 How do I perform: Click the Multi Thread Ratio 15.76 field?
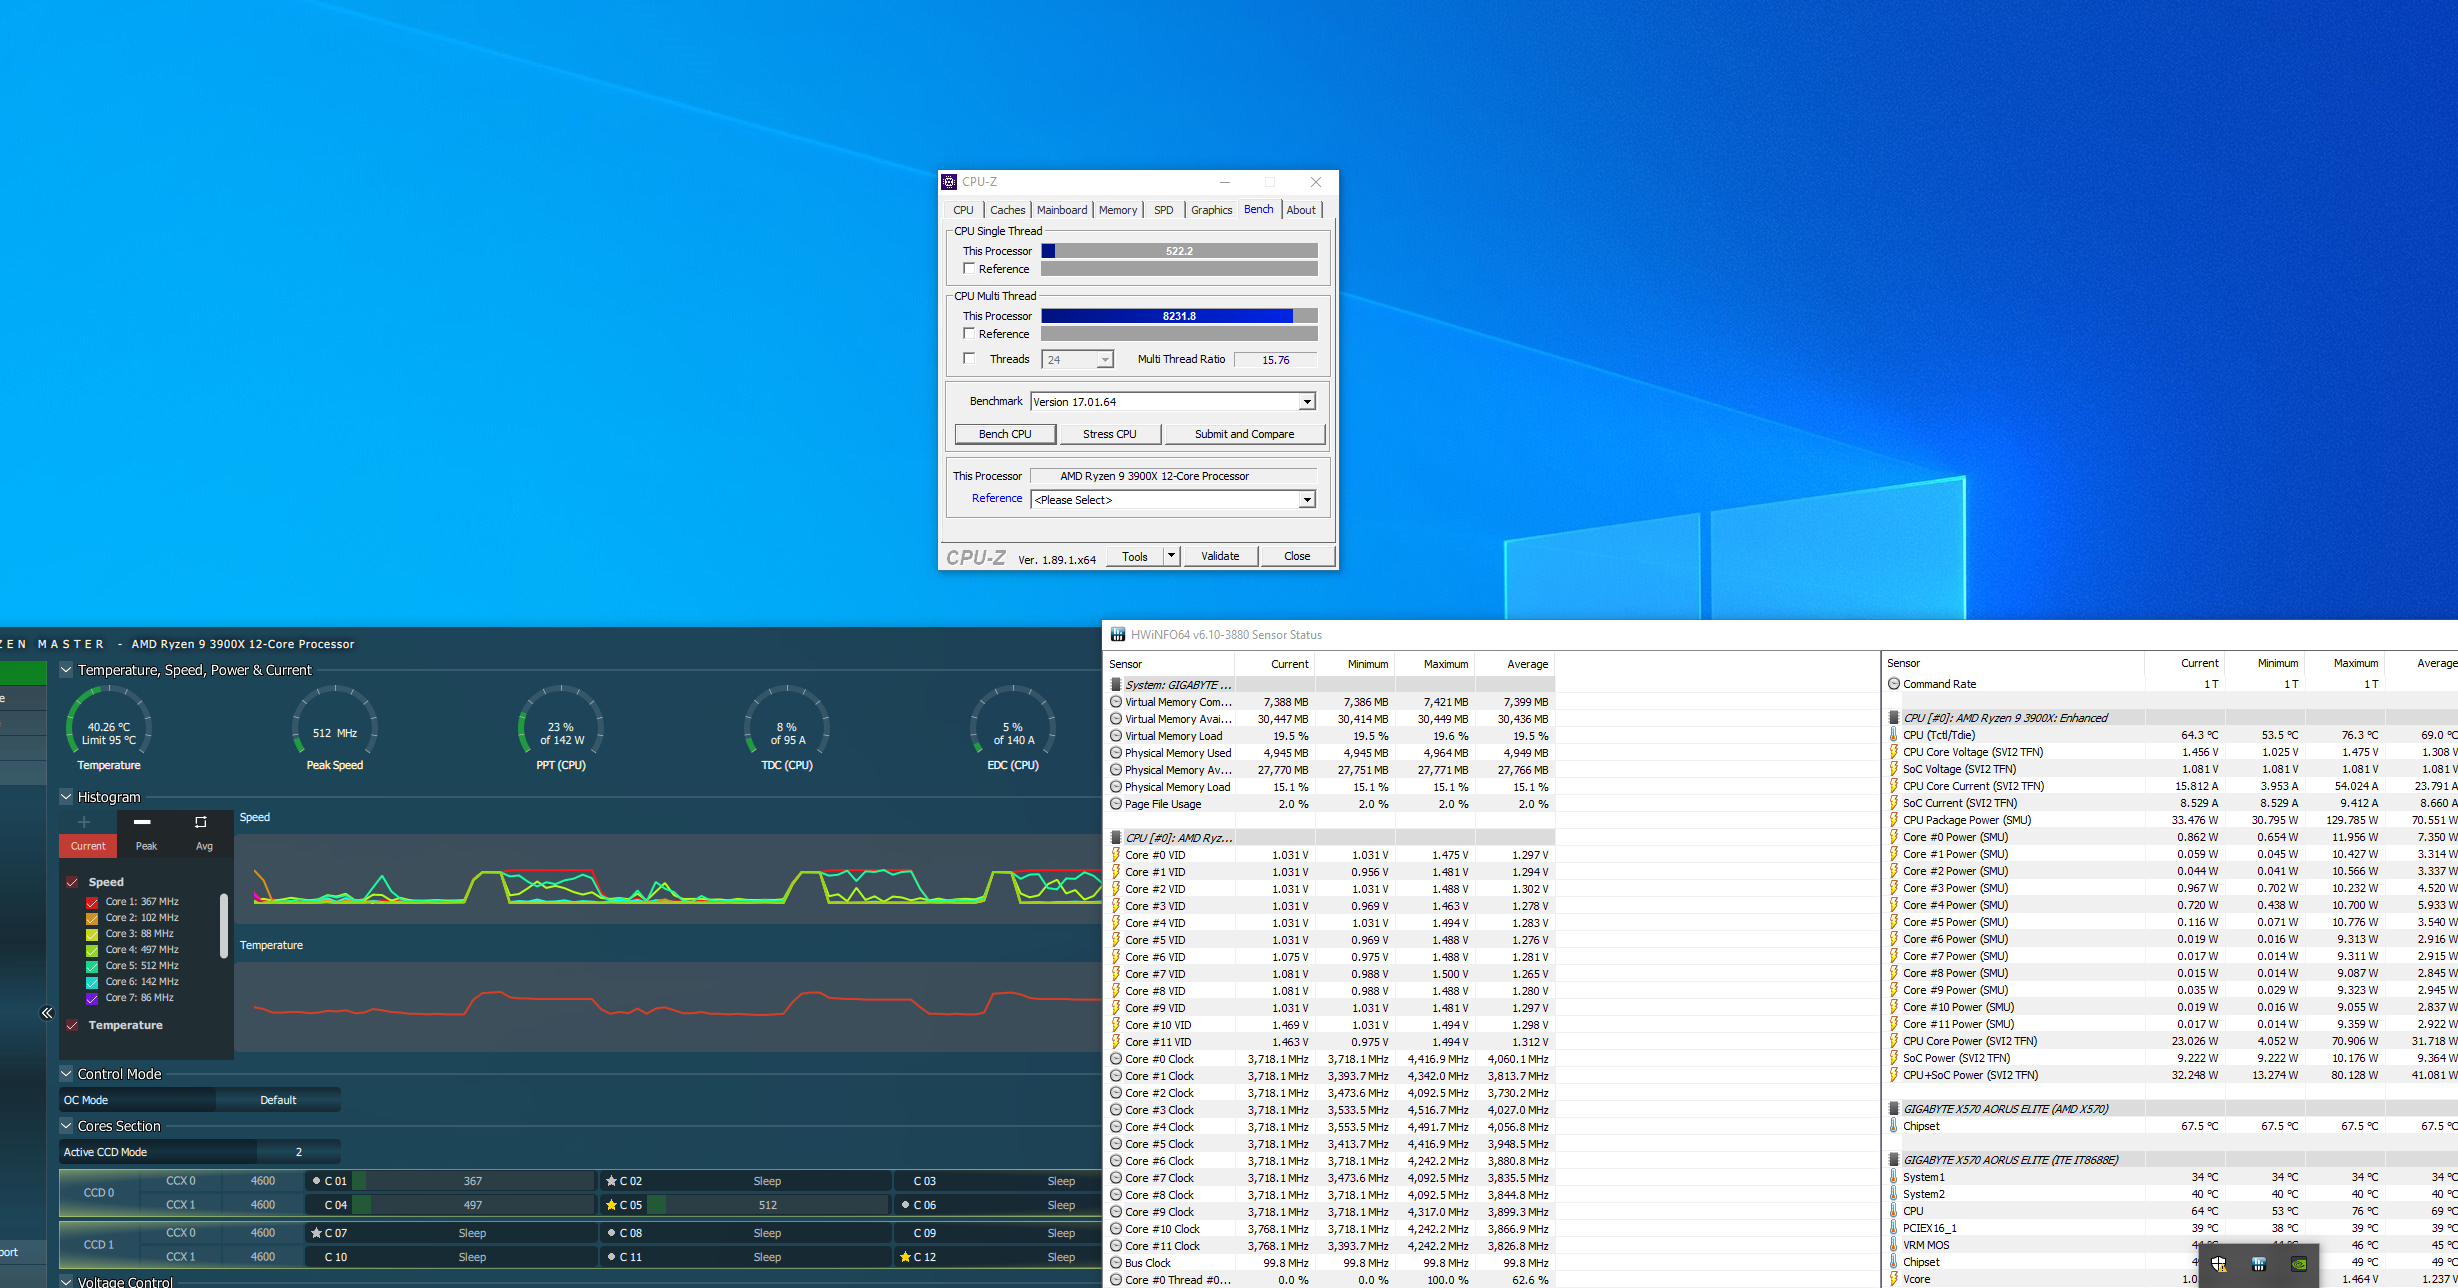tap(1275, 360)
